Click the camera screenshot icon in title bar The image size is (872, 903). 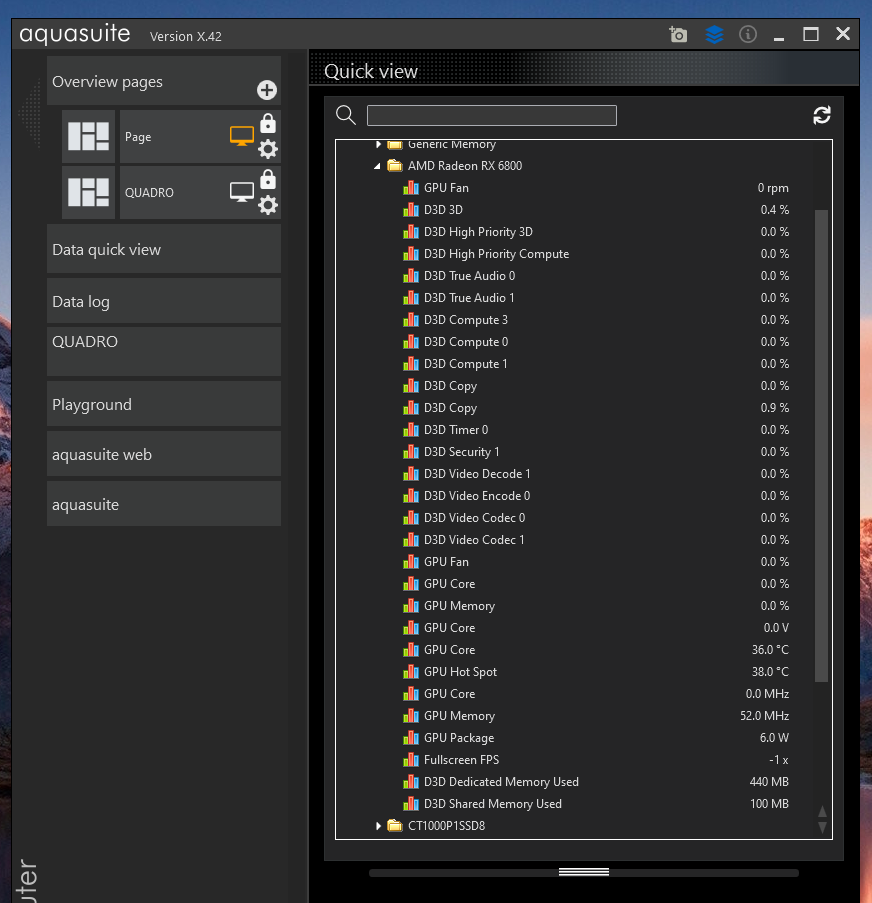tap(678, 34)
